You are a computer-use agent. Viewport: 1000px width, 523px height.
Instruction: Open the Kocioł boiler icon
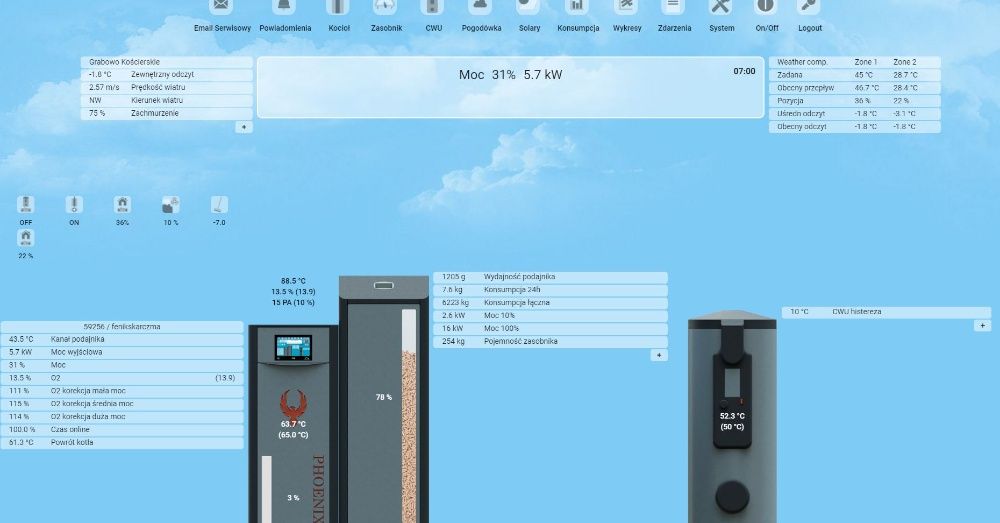338,6
